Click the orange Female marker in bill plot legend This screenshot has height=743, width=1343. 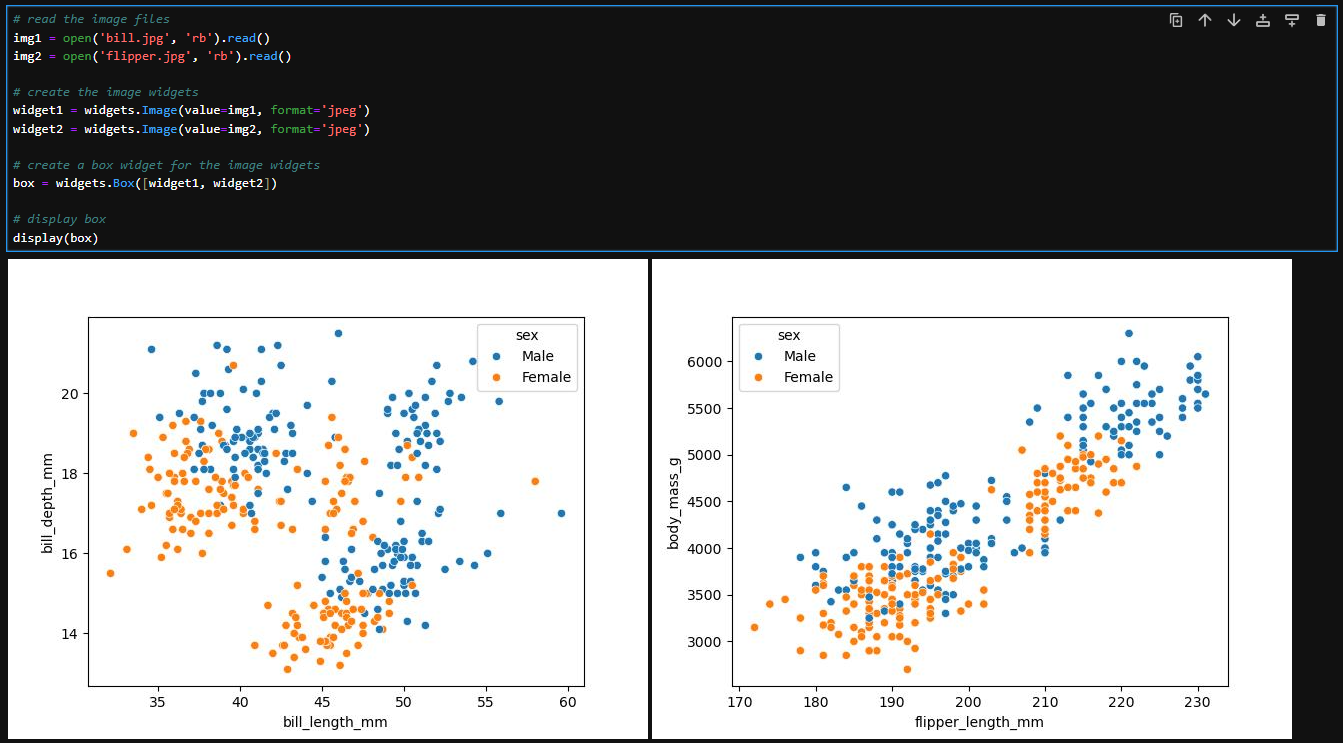point(496,377)
